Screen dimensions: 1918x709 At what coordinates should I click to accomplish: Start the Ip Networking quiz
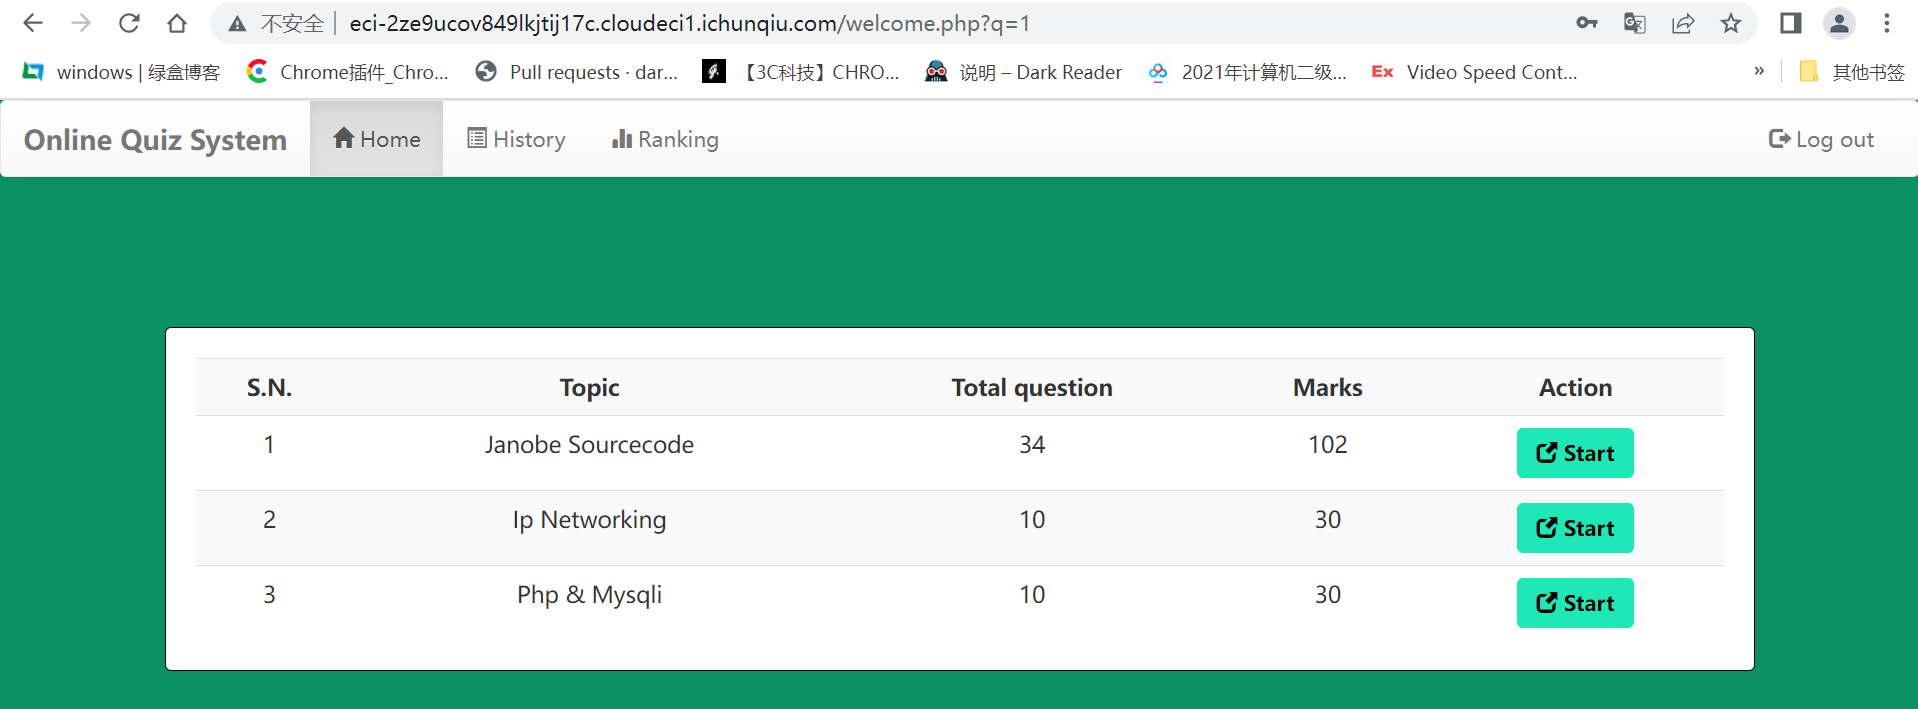click(1574, 528)
